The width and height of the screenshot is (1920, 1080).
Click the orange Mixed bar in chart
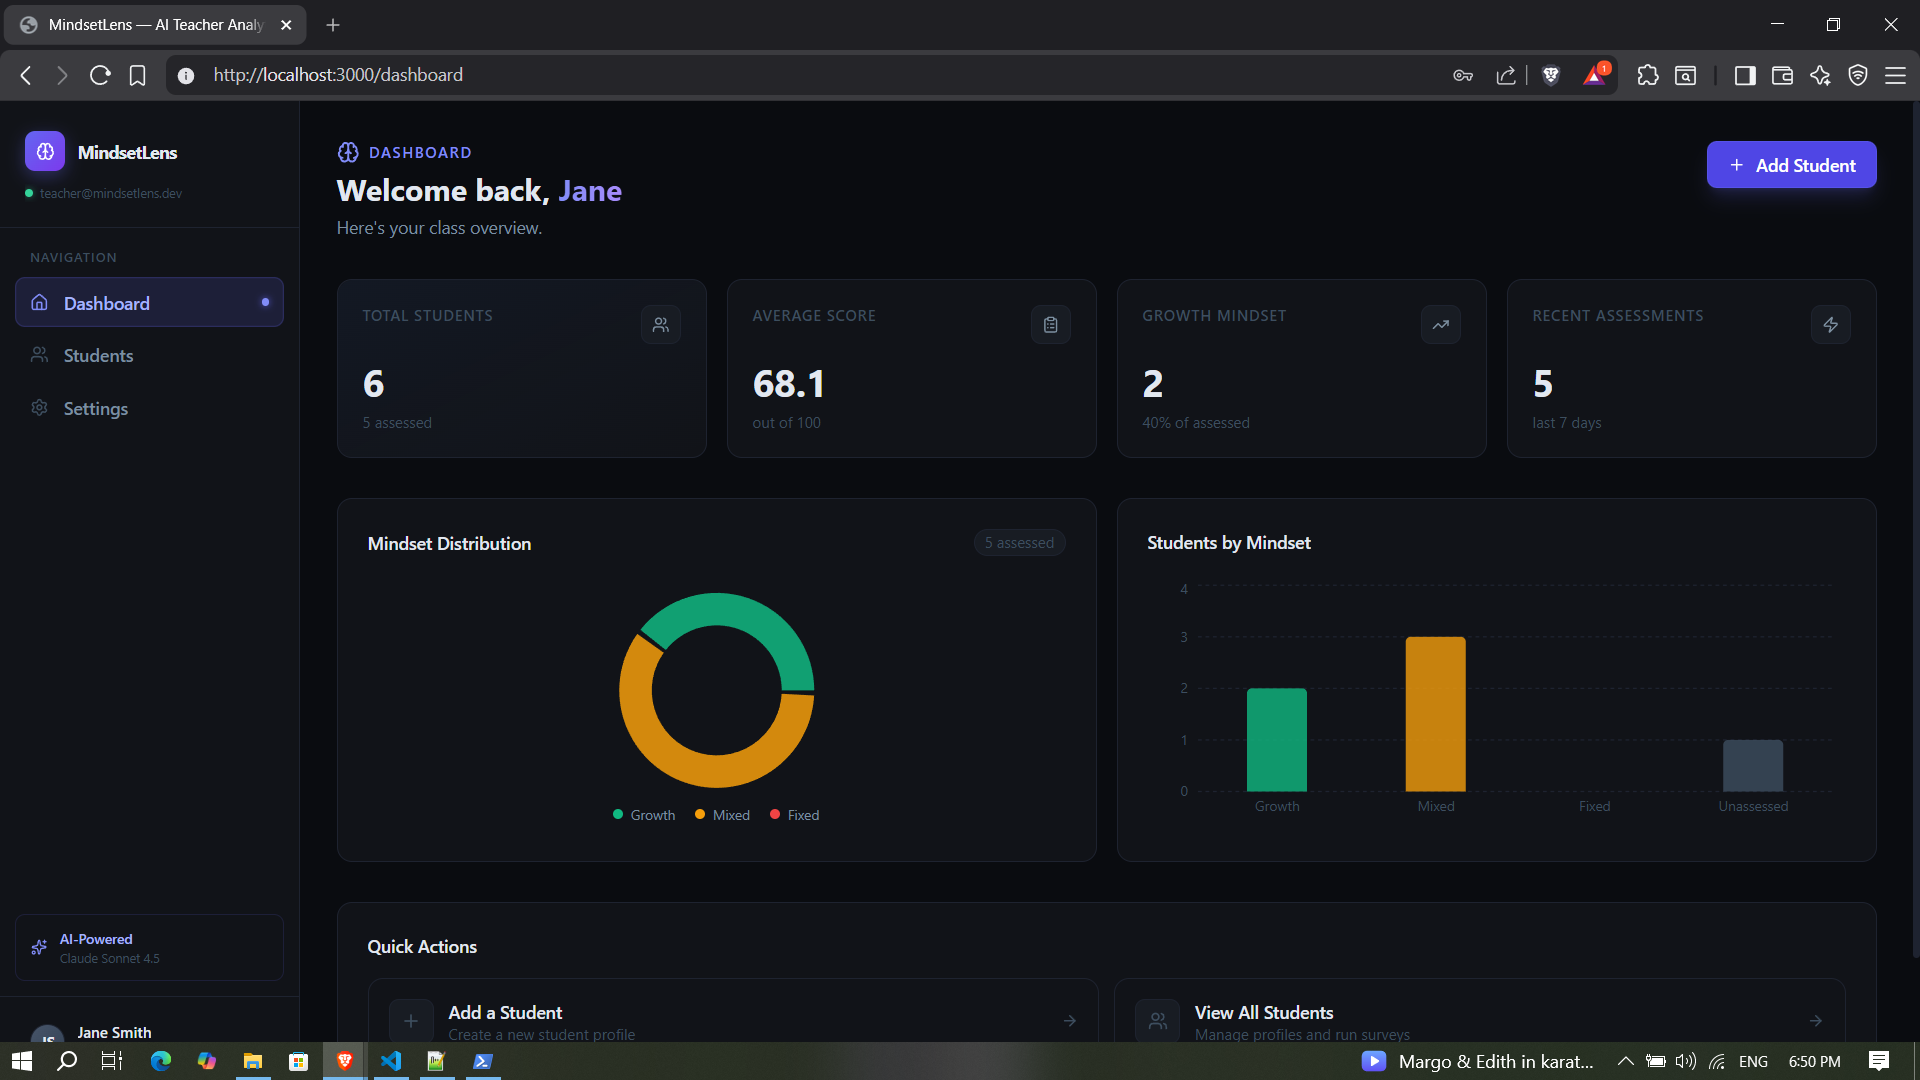click(x=1435, y=714)
